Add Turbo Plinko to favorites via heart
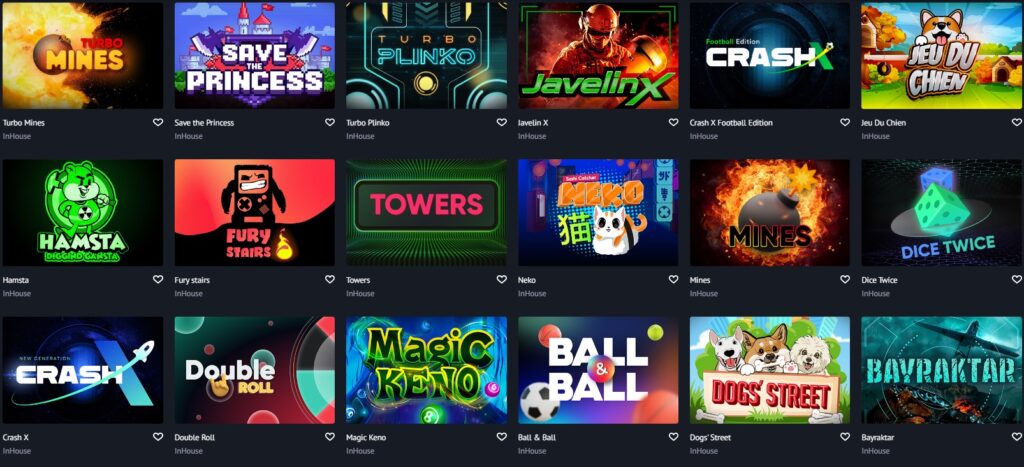The width and height of the screenshot is (1024, 467). [501, 122]
